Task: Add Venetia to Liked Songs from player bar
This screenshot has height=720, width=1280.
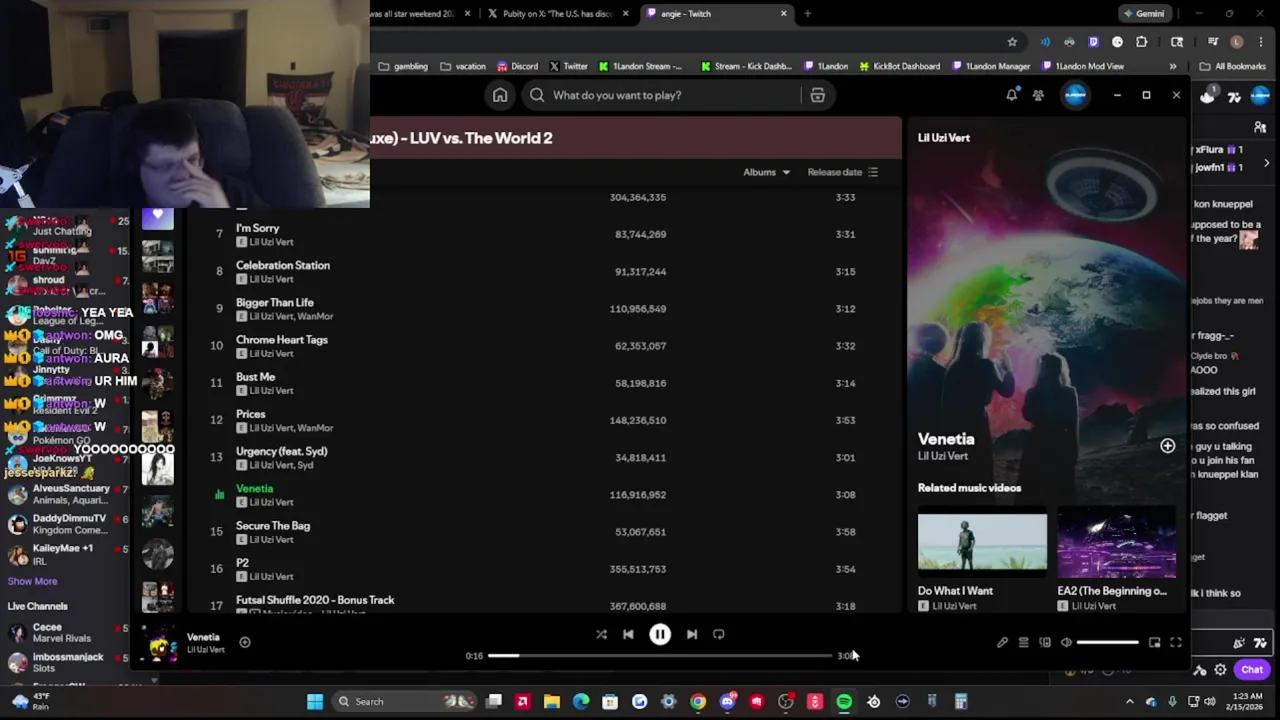Action: pos(245,642)
